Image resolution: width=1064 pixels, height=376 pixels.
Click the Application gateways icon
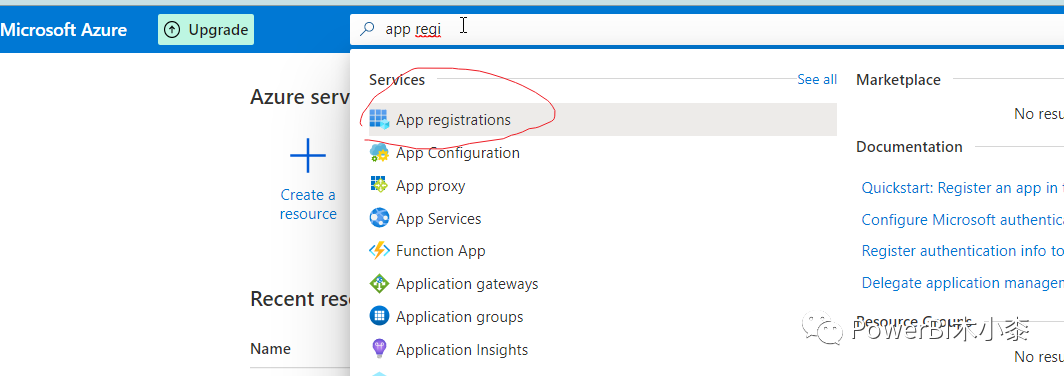pyautogui.click(x=379, y=284)
